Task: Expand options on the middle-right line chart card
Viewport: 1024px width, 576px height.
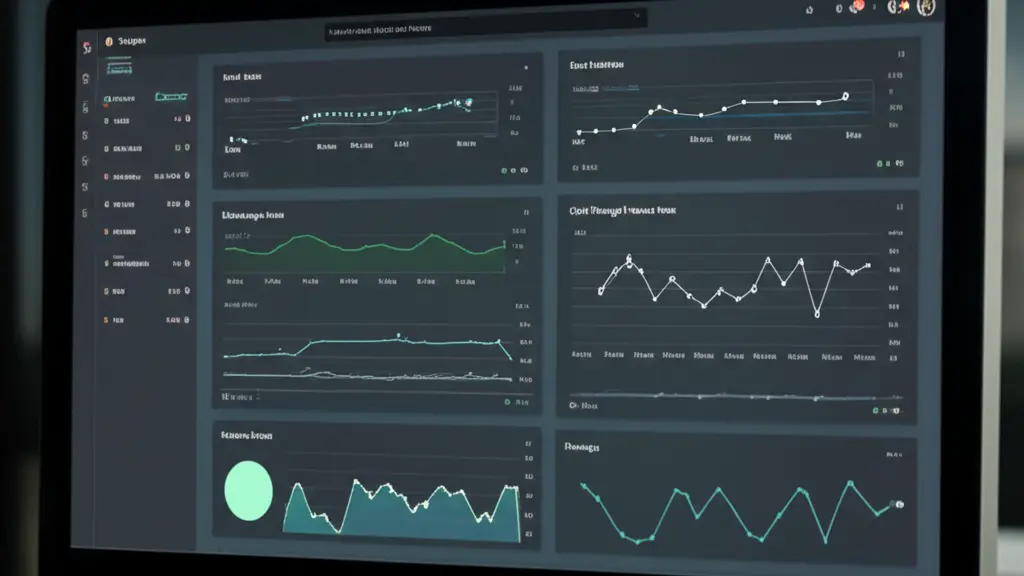Action: [x=901, y=207]
